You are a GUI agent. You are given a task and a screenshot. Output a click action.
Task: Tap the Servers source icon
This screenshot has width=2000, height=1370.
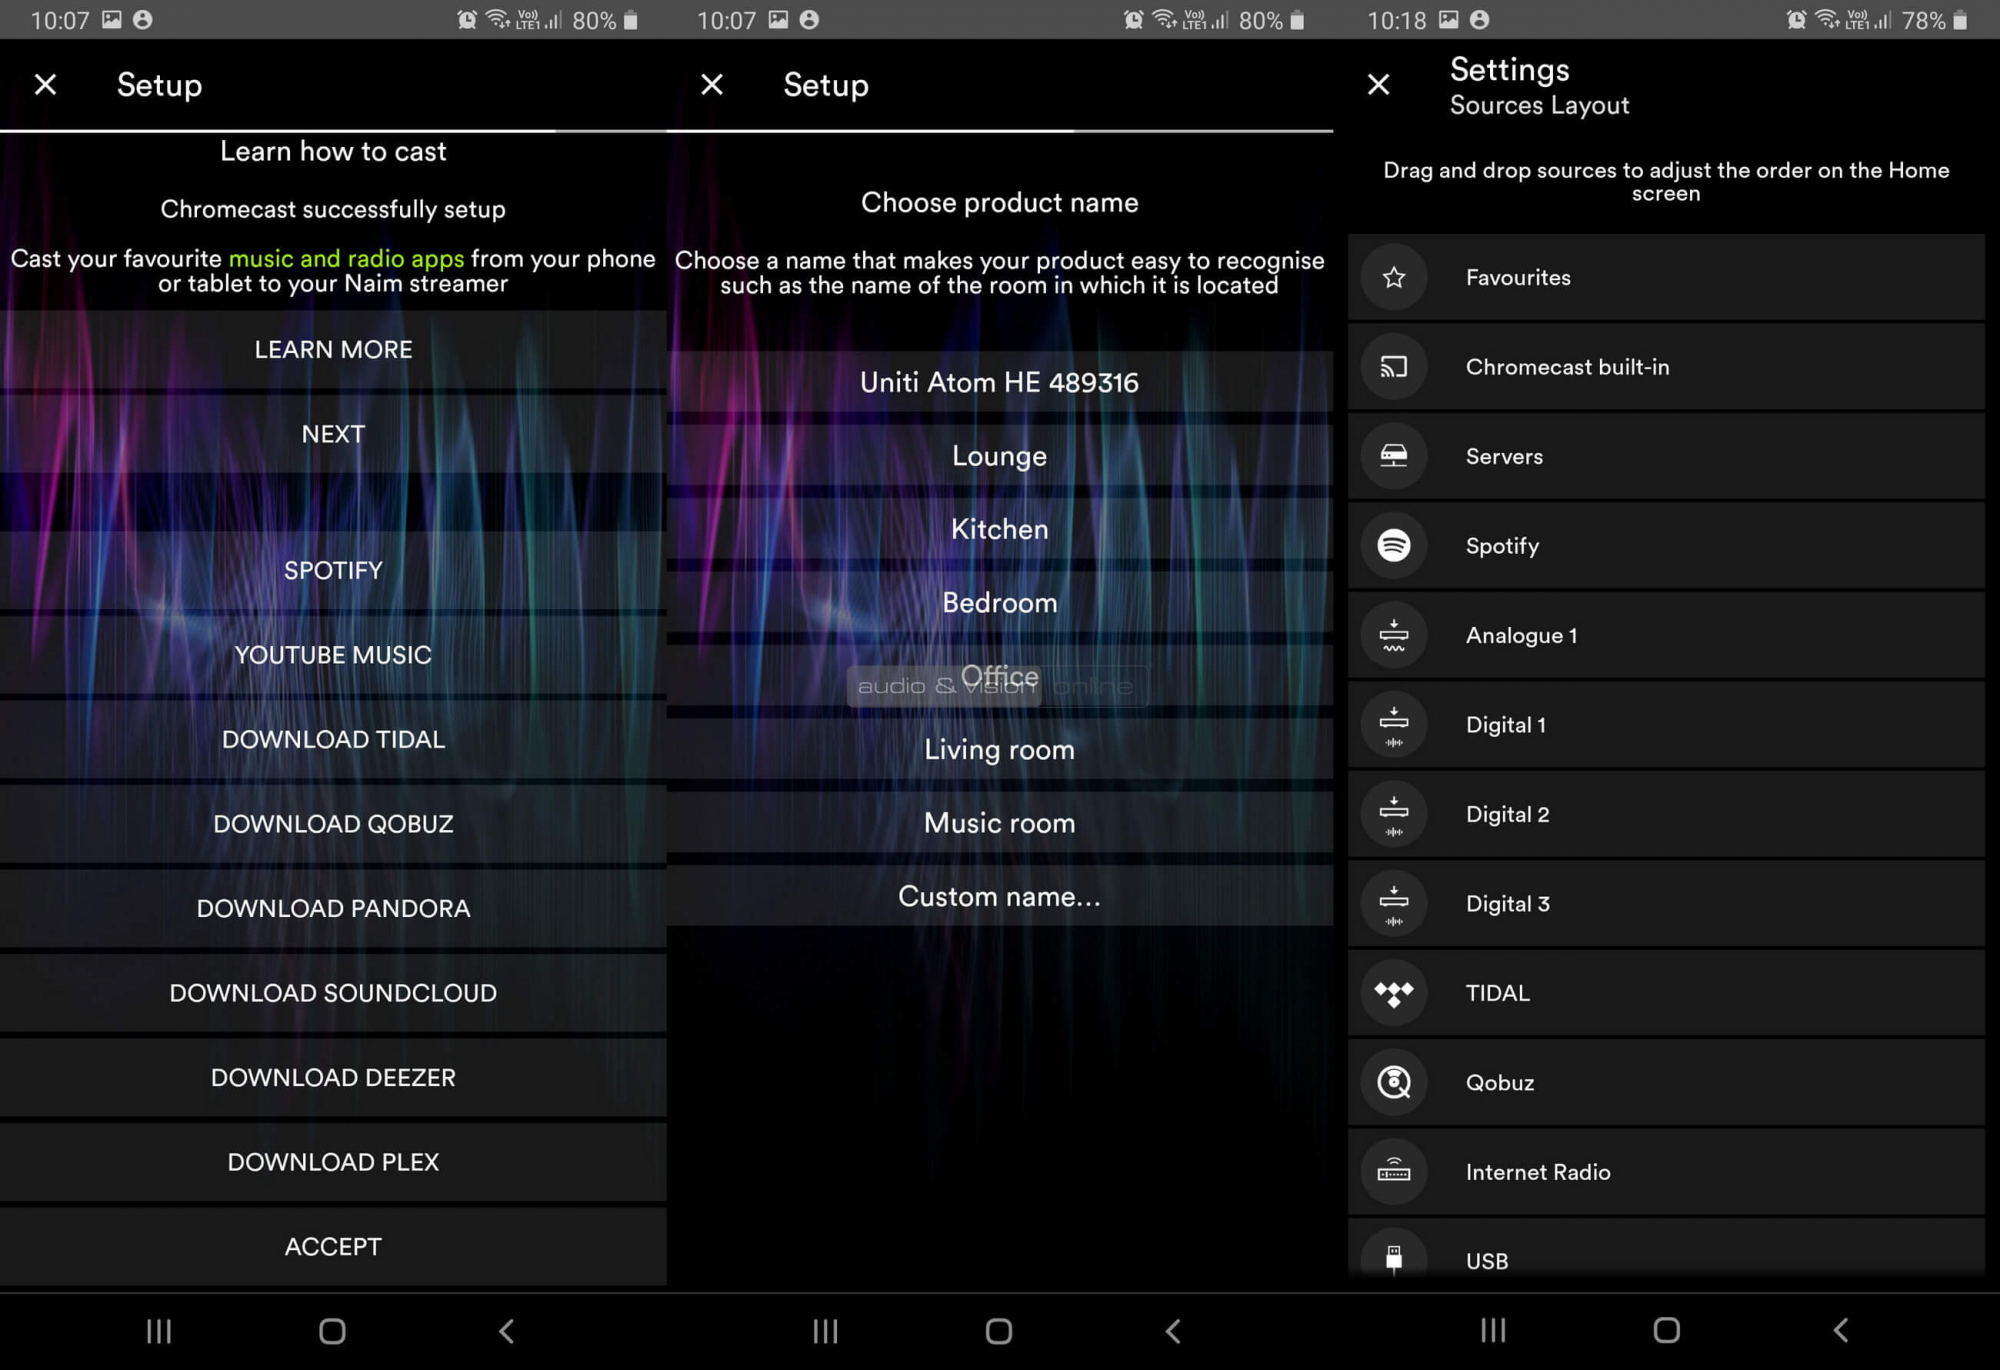[1394, 456]
